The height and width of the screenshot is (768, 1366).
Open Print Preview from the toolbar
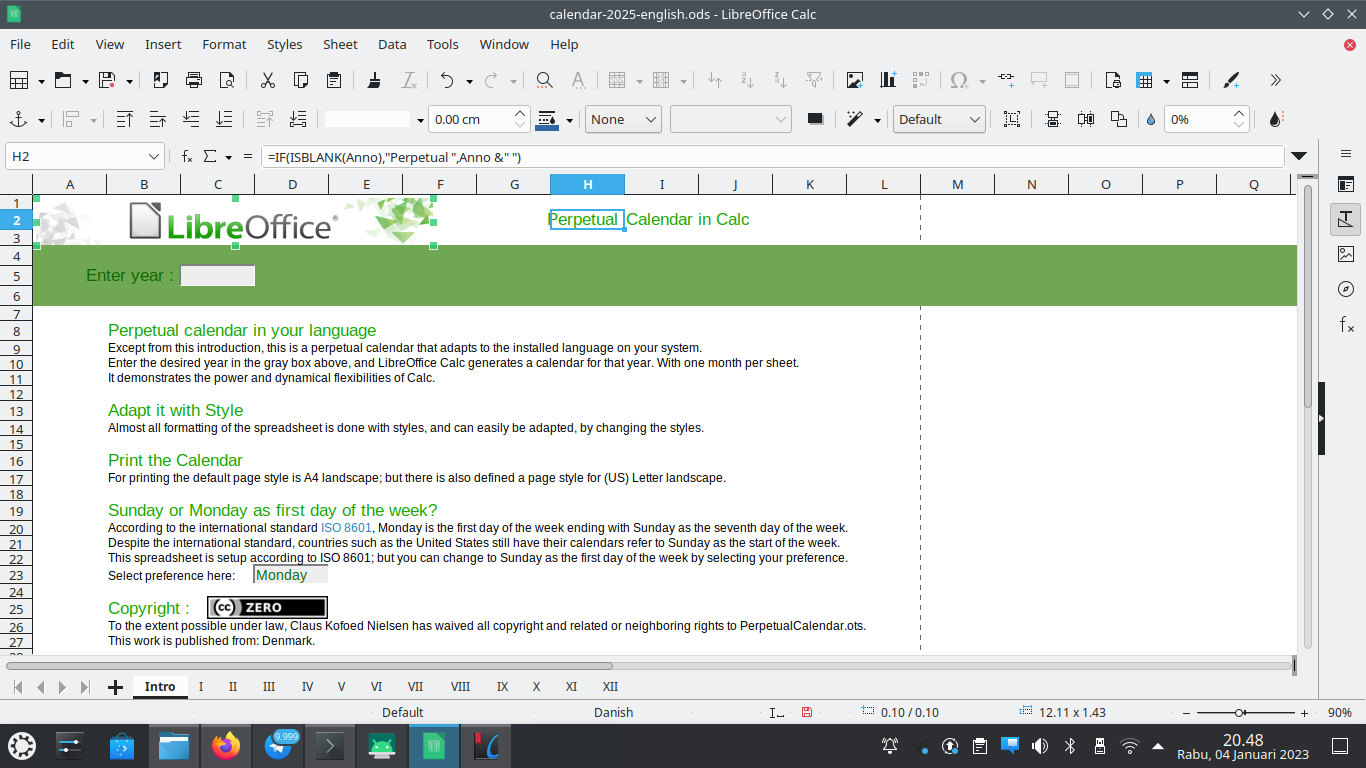[x=227, y=80]
